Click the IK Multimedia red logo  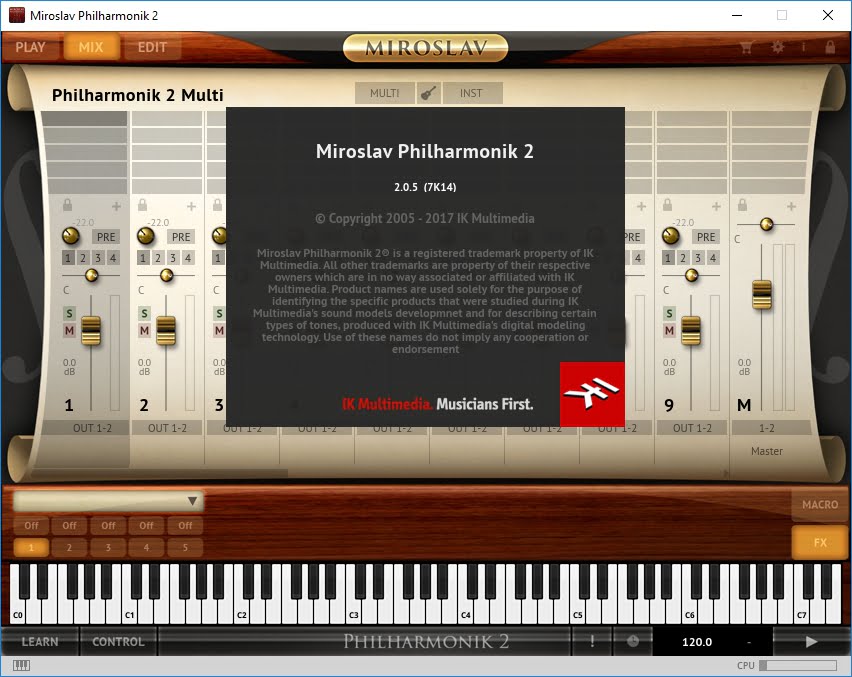pos(592,394)
